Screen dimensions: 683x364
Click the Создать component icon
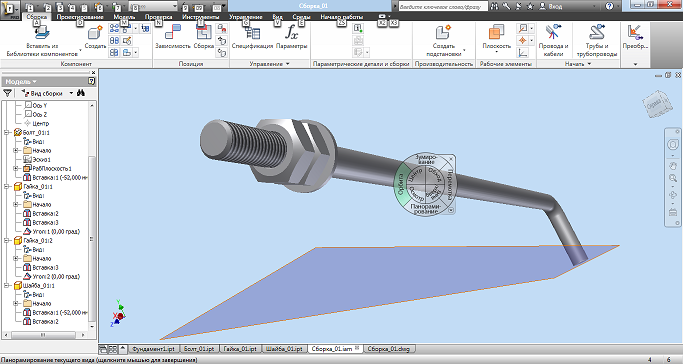(x=95, y=33)
